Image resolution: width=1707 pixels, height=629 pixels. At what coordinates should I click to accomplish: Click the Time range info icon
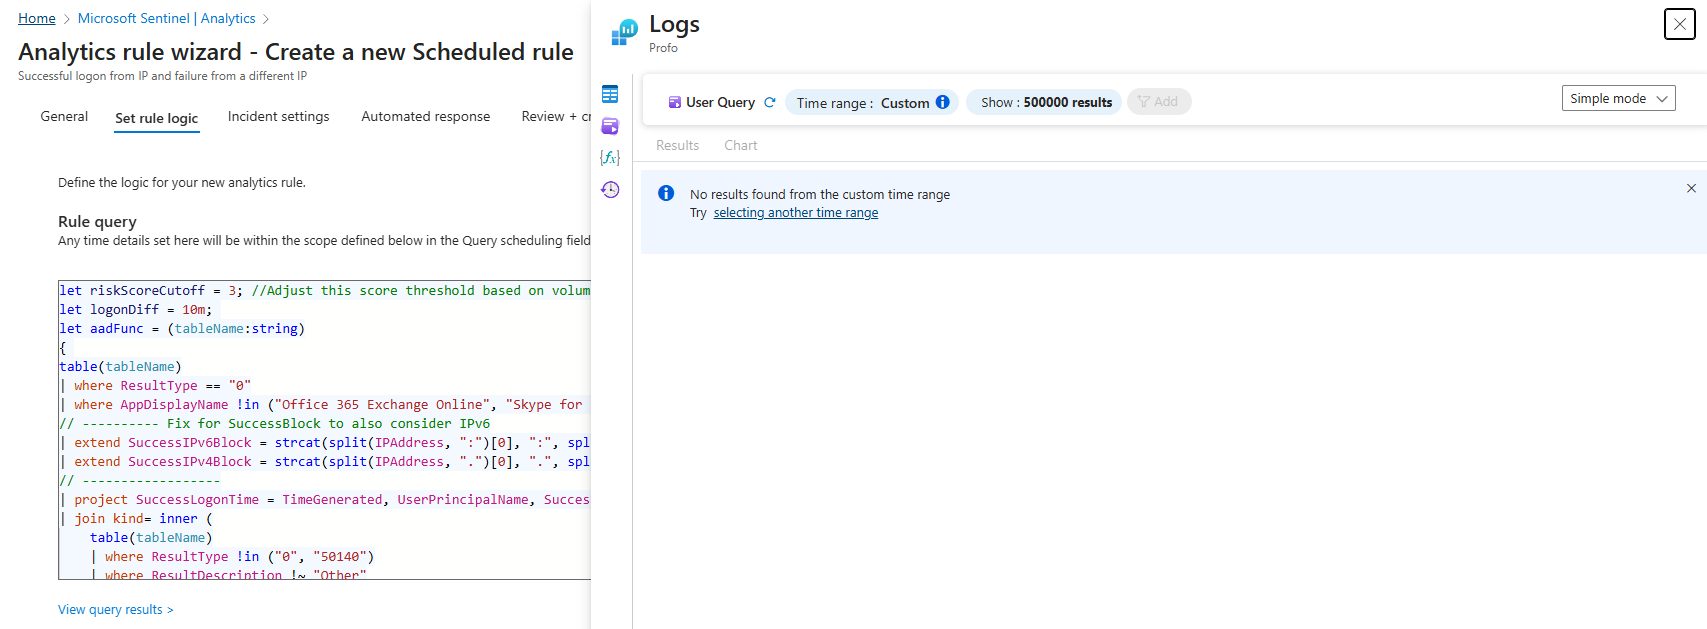(943, 102)
